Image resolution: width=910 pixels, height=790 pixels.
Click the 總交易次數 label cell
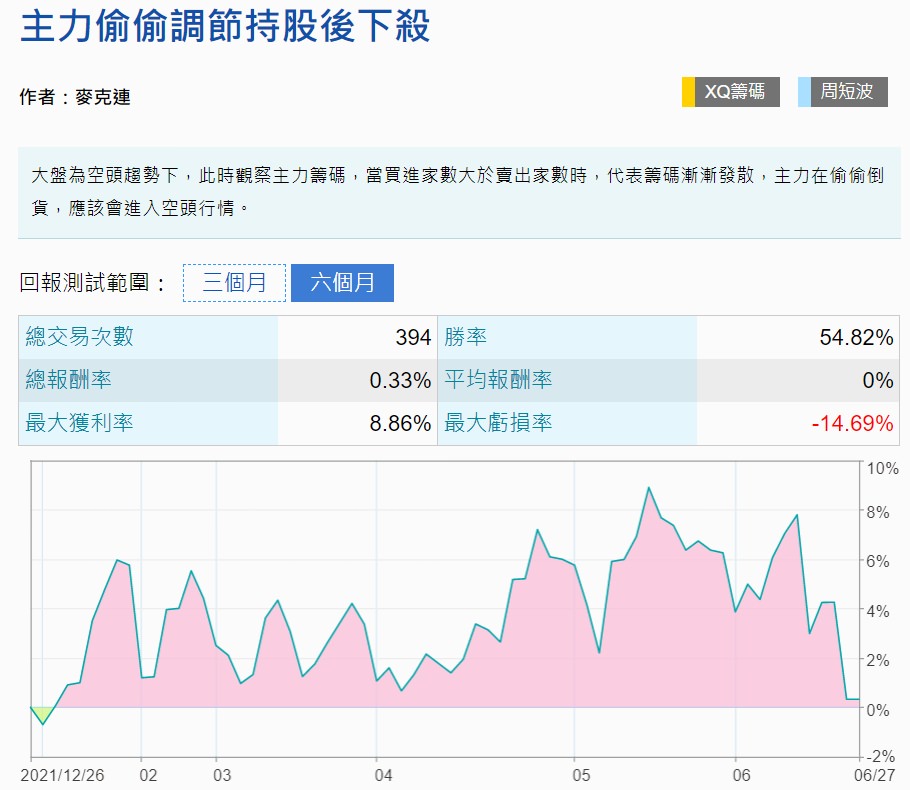point(148,337)
